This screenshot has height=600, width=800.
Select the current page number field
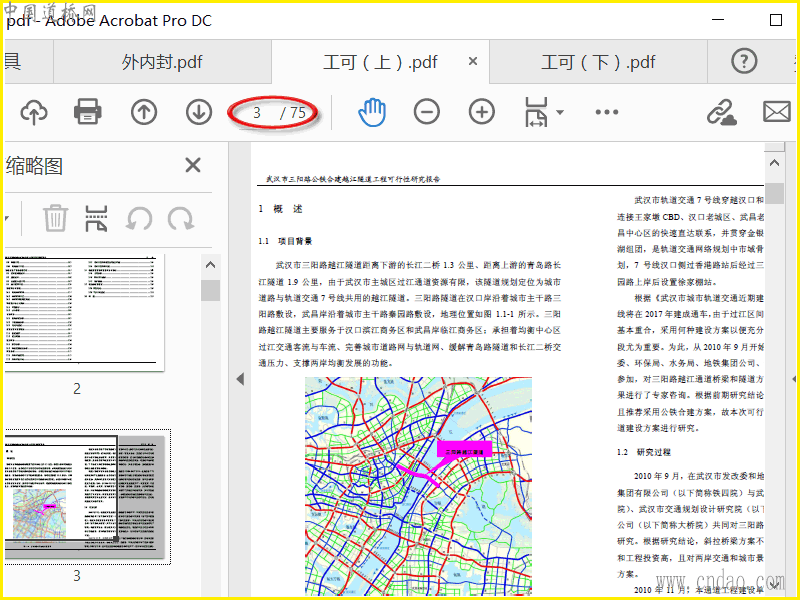(257, 112)
